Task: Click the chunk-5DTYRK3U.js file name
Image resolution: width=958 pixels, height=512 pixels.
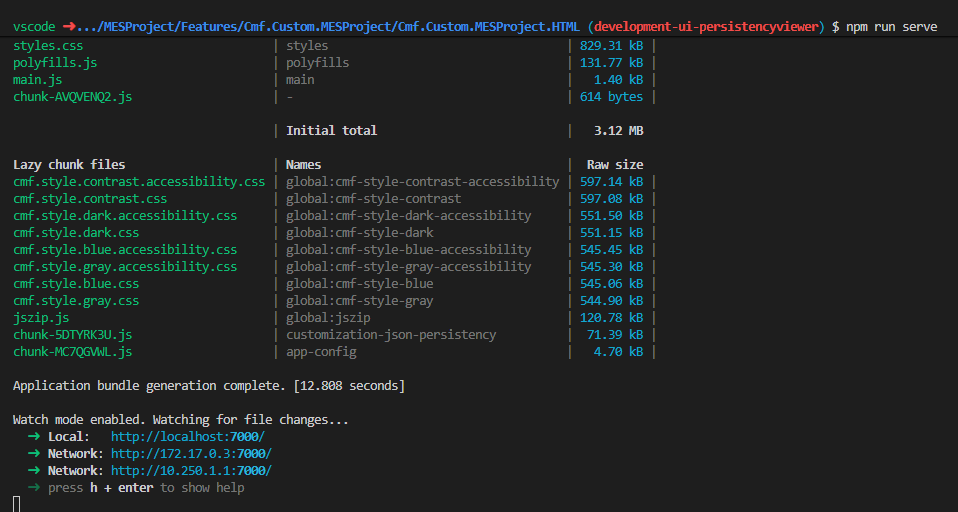Action: [x=72, y=335]
